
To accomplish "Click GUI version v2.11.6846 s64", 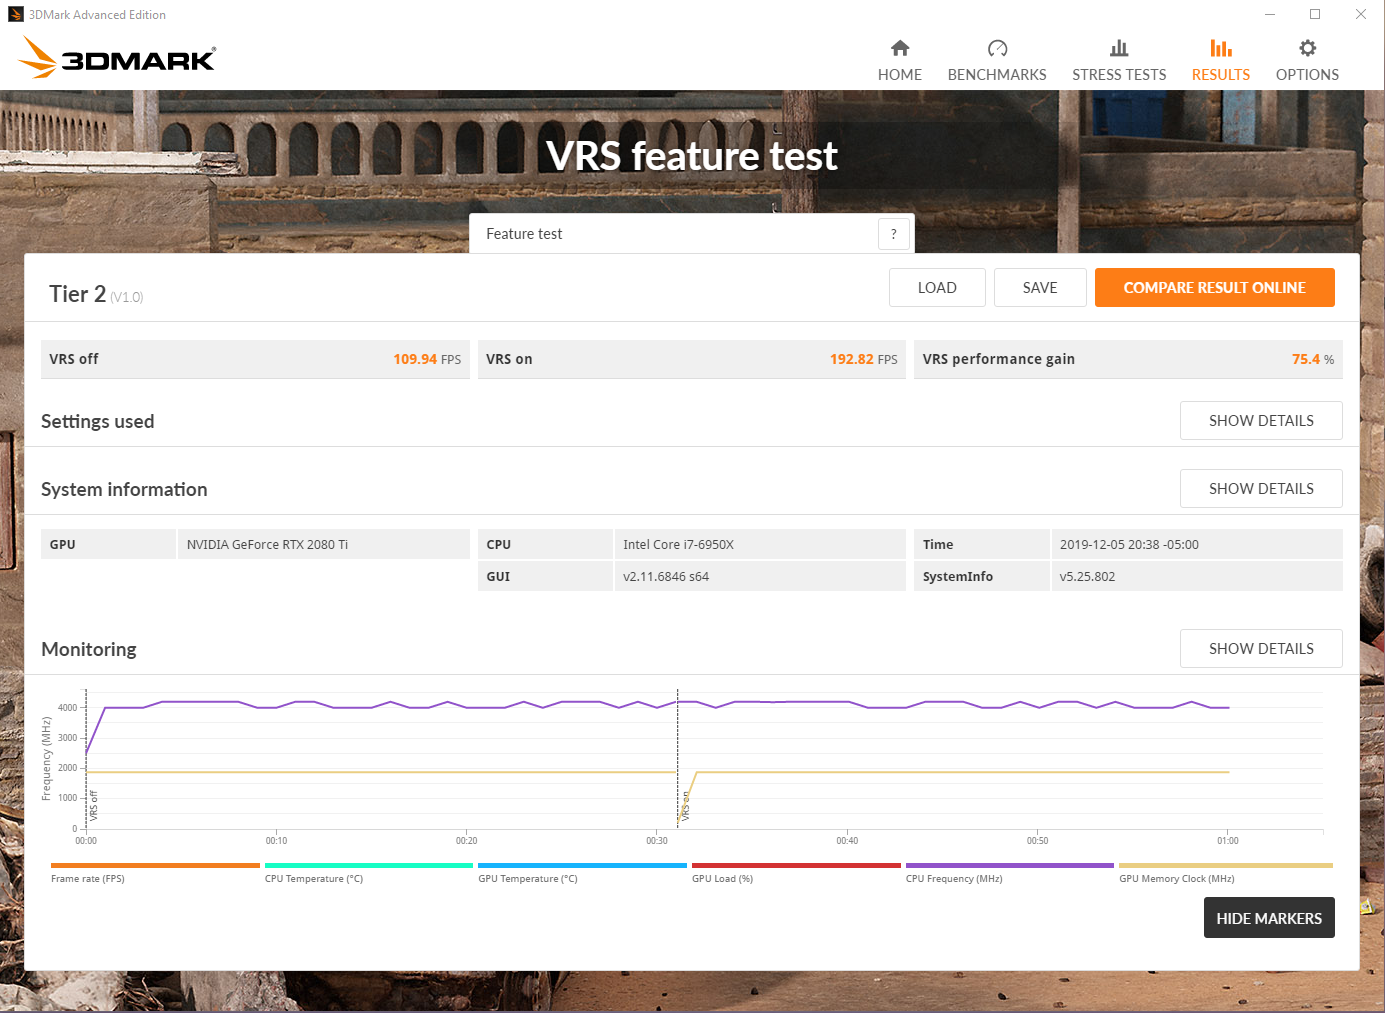I will pos(666,577).
